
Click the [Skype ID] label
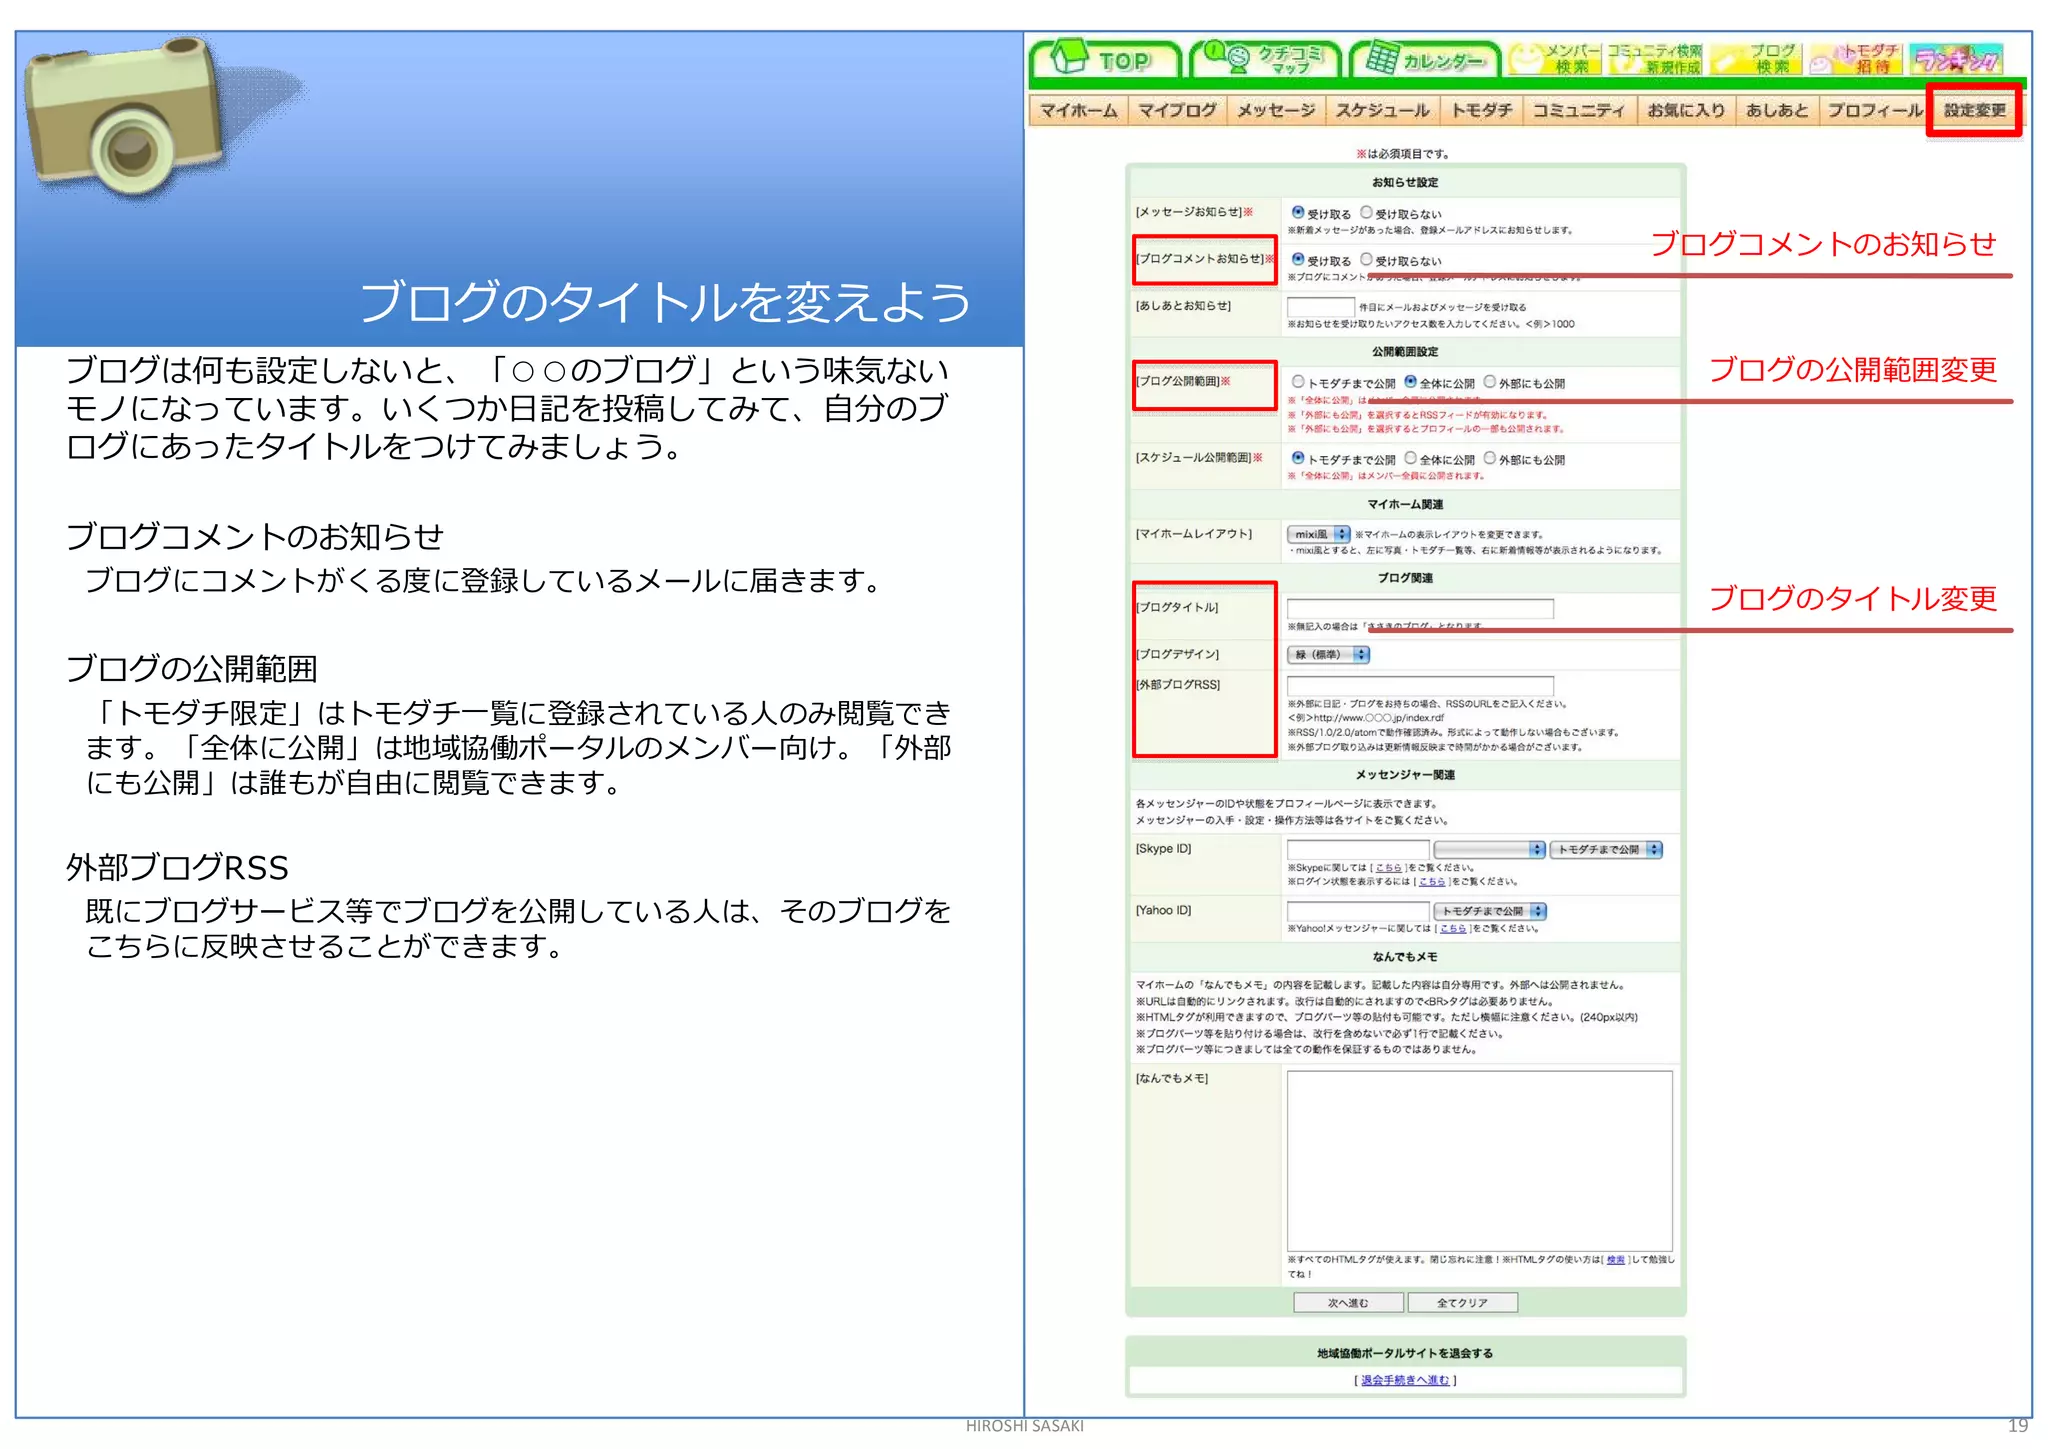pyautogui.click(x=1163, y=849)
